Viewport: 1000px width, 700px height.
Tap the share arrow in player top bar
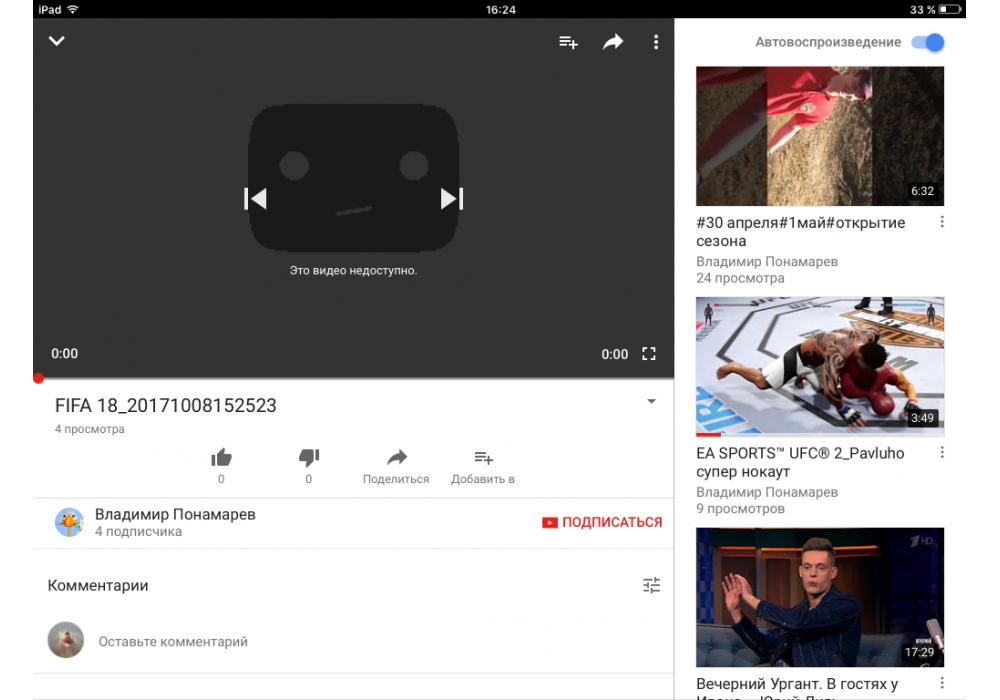click(x=612, y=42)
